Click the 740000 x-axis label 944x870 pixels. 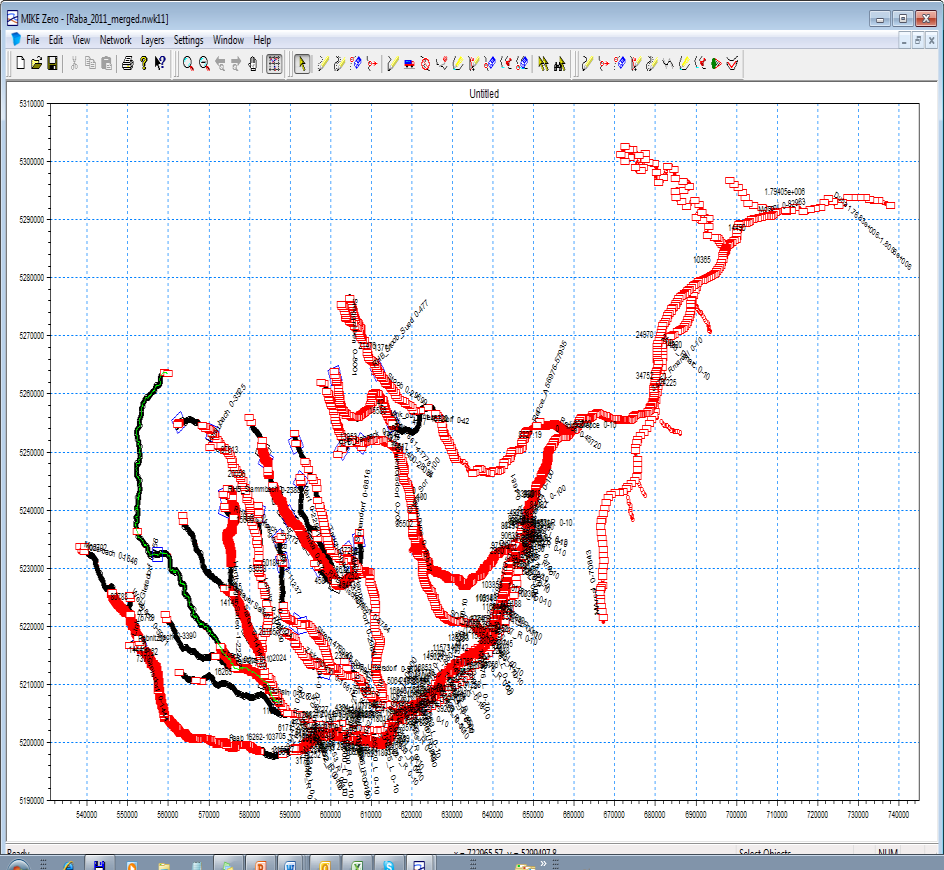click(898, 814)
